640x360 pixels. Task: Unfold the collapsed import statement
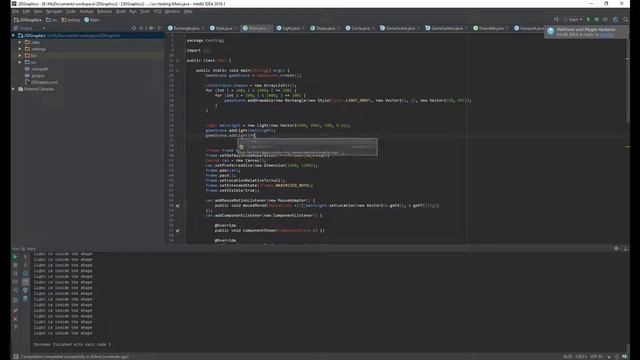click(207, 50)
